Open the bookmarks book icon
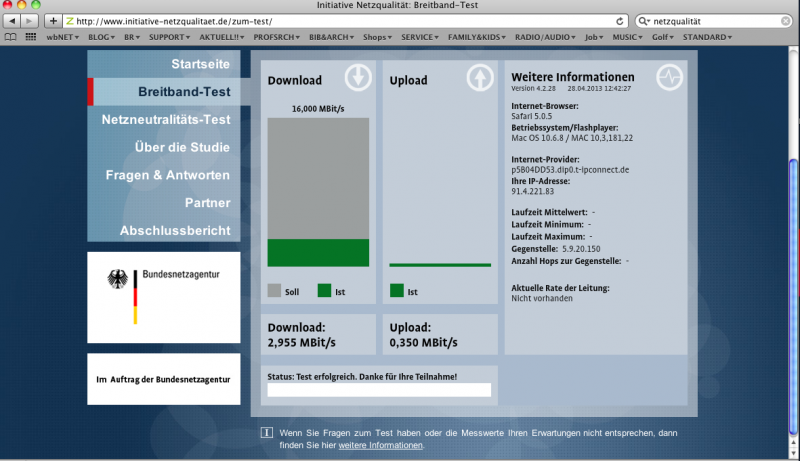This screenshot has height=461, width=800. coord(11,37)
